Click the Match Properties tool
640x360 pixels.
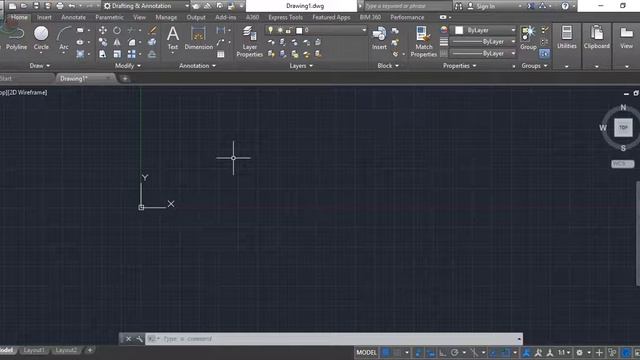point(423,41)
